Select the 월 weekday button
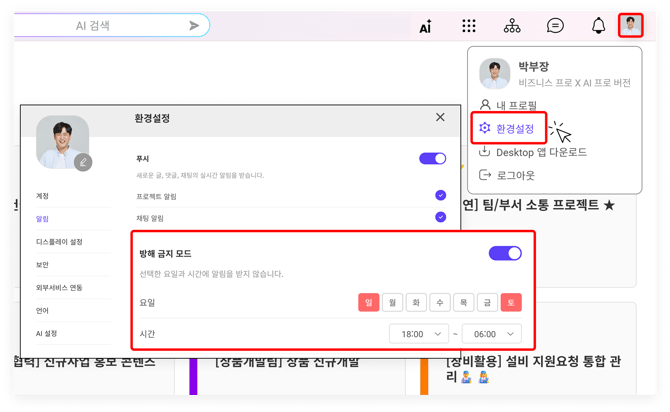 coord(393,302)
